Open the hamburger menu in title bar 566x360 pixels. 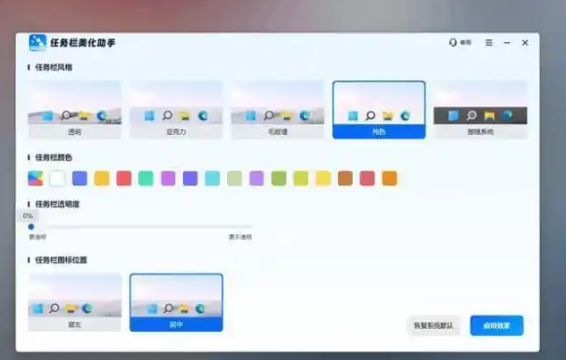(x=489, y=43)
